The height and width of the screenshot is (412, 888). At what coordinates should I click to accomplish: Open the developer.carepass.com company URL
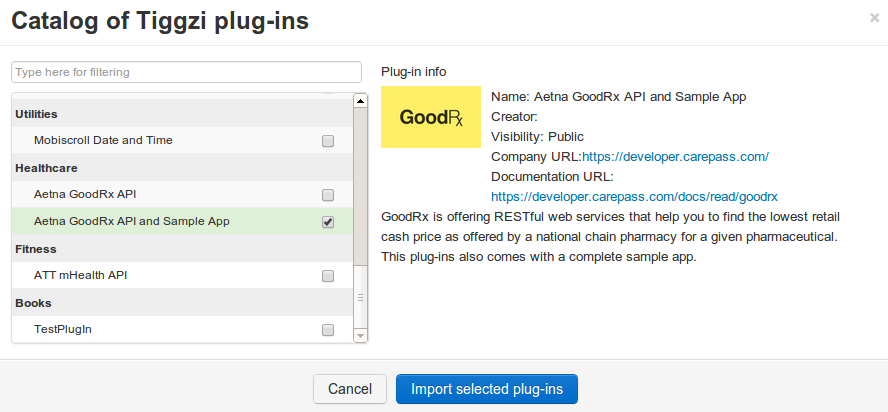(675, 157)
